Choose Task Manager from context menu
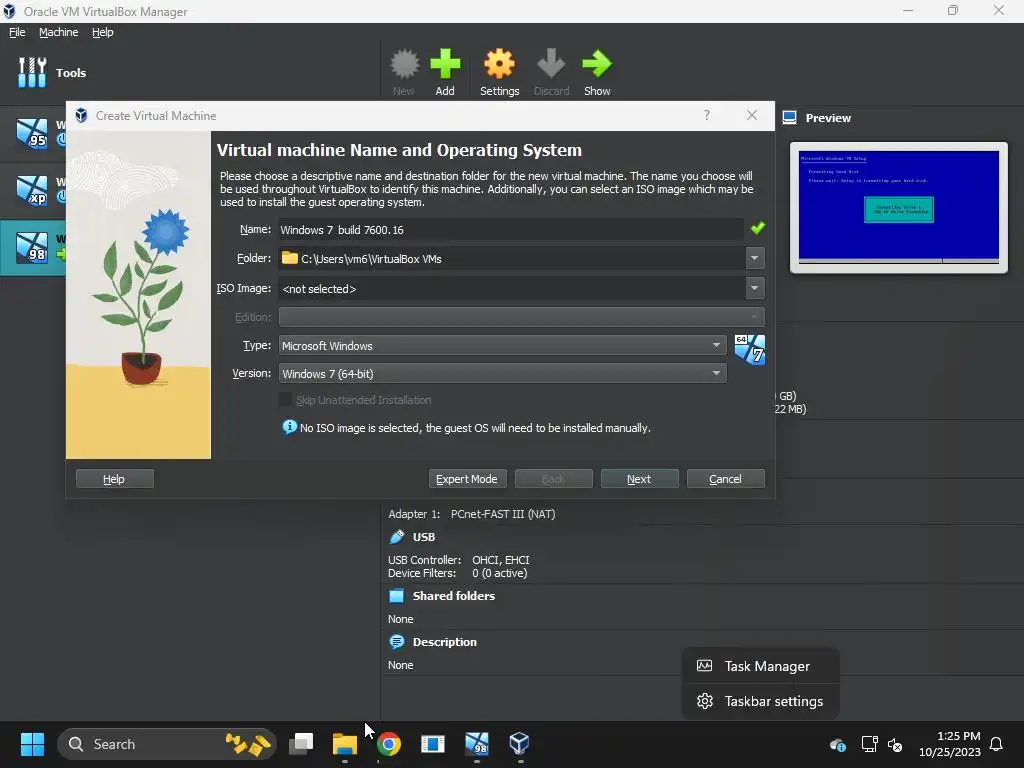 (x=760, y=666)
